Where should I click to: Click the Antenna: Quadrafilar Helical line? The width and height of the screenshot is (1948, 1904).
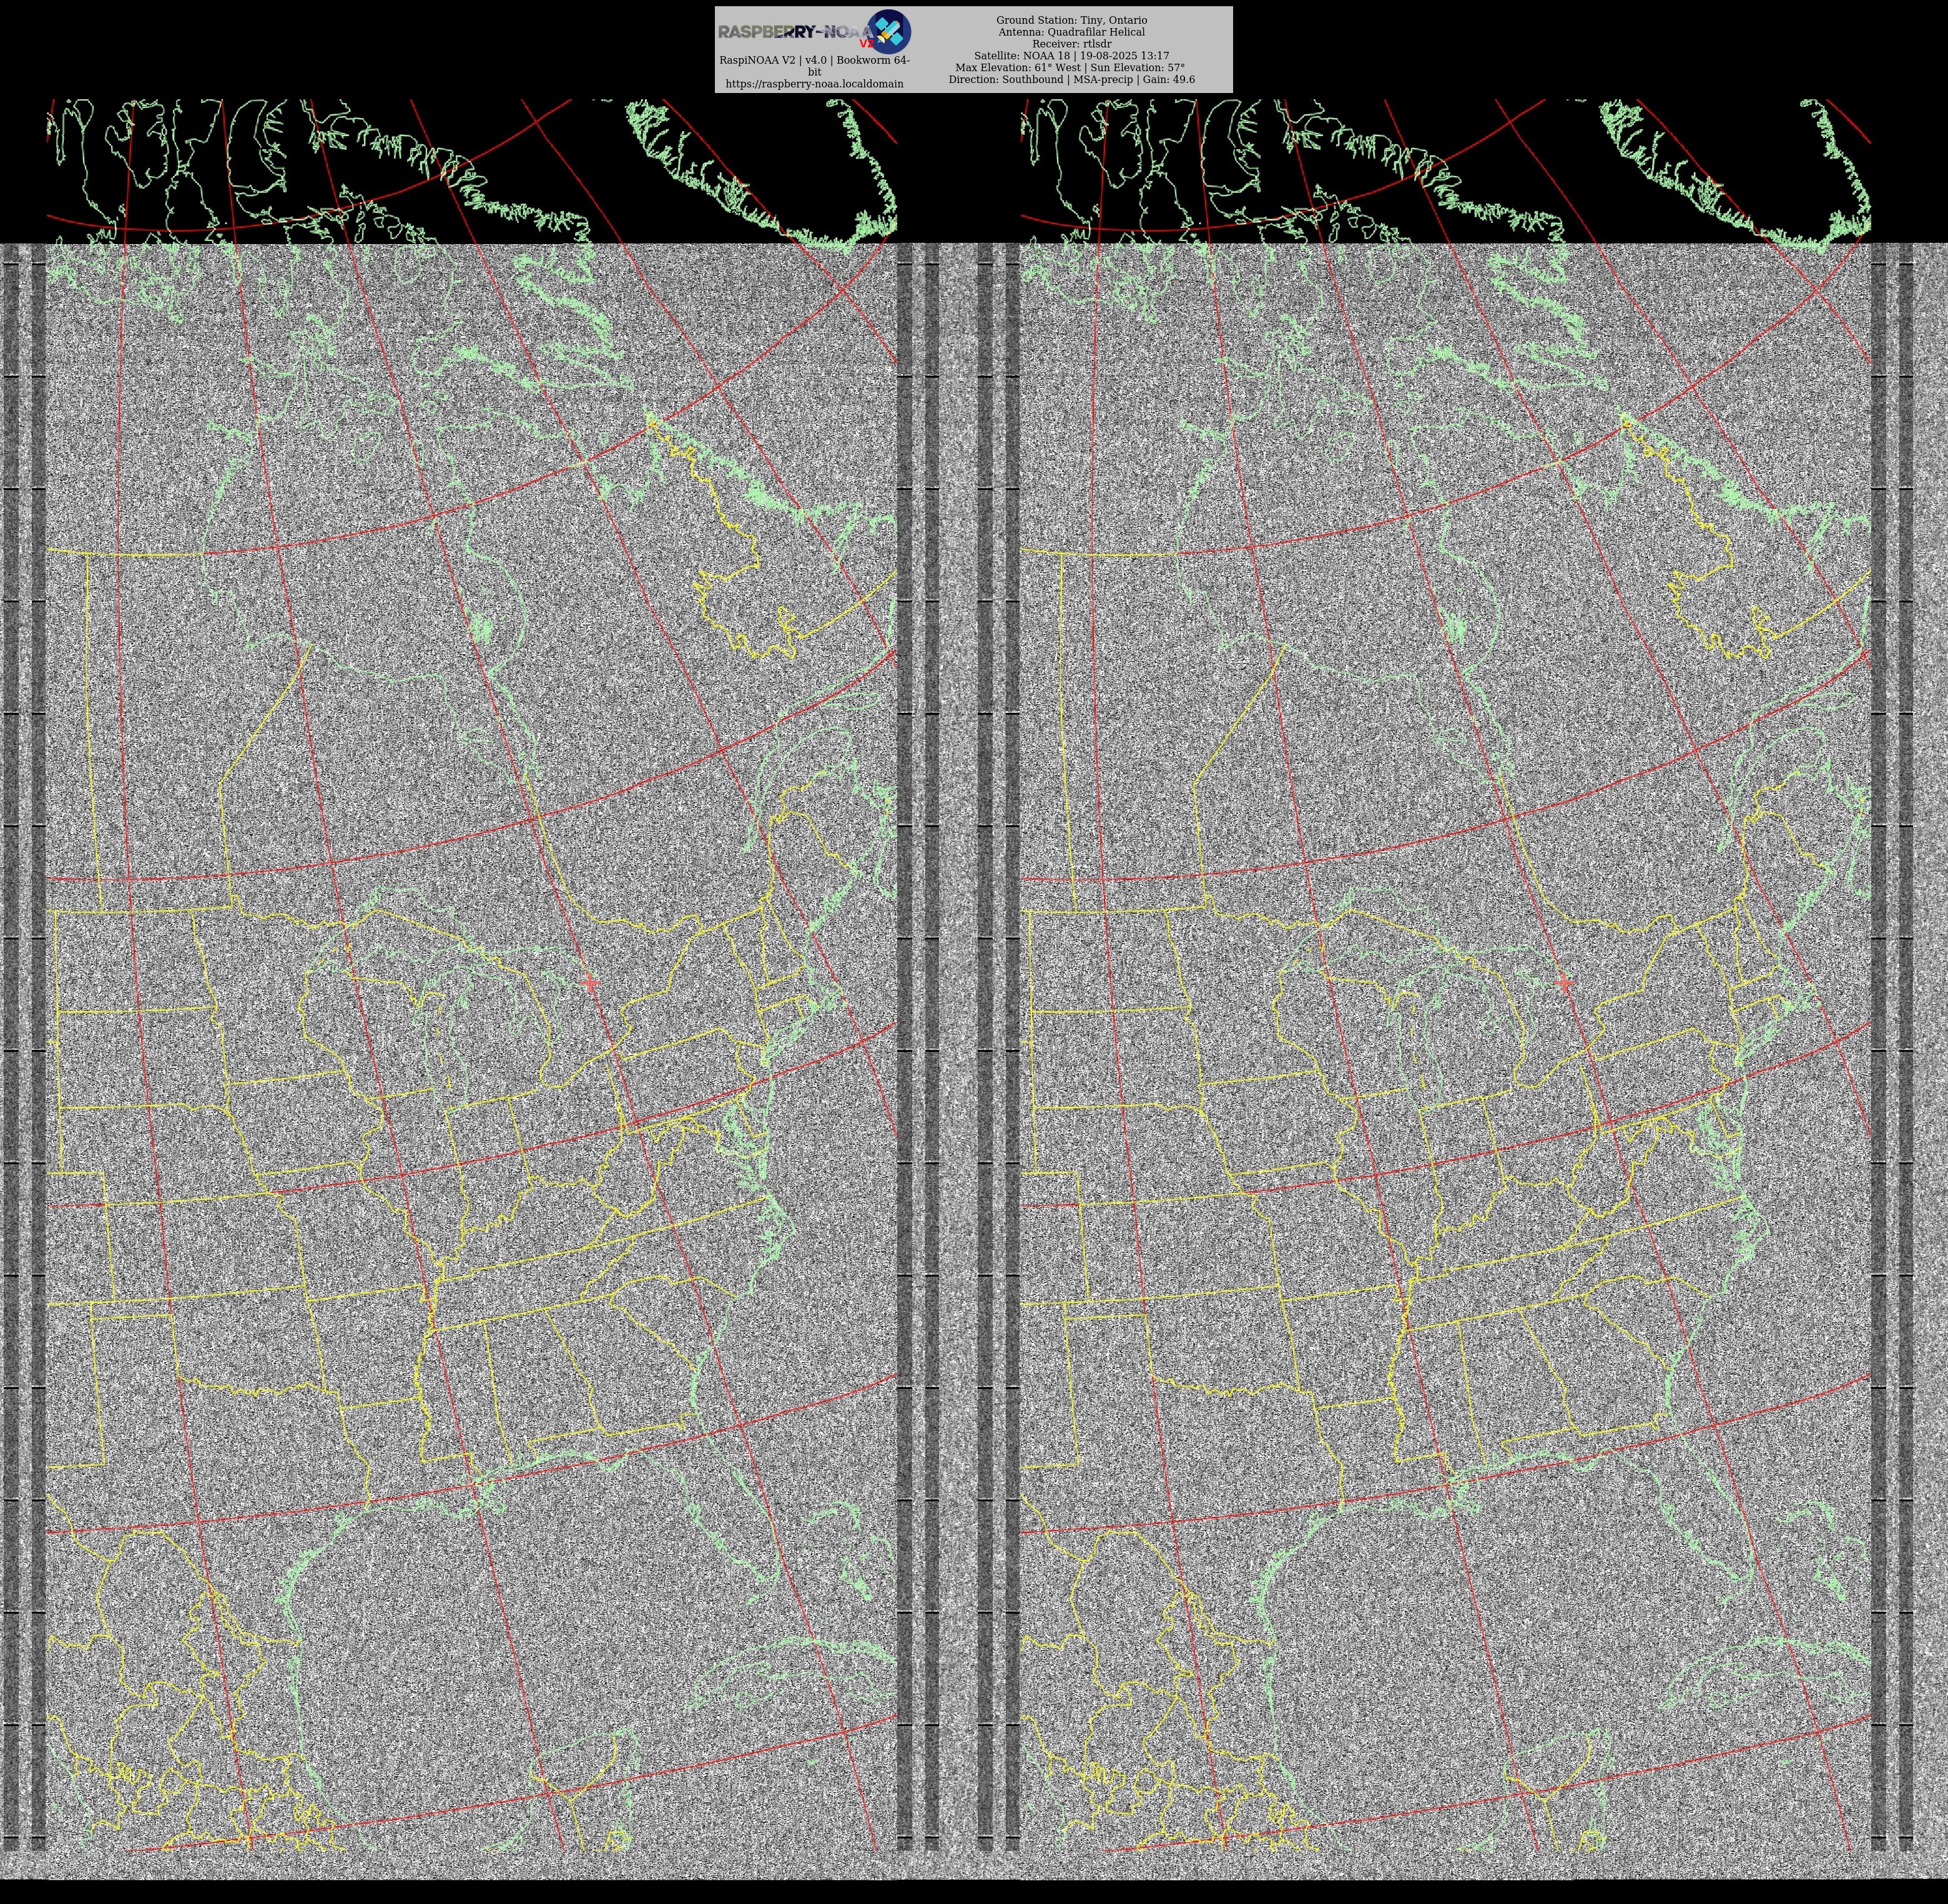coord(1071,32)
